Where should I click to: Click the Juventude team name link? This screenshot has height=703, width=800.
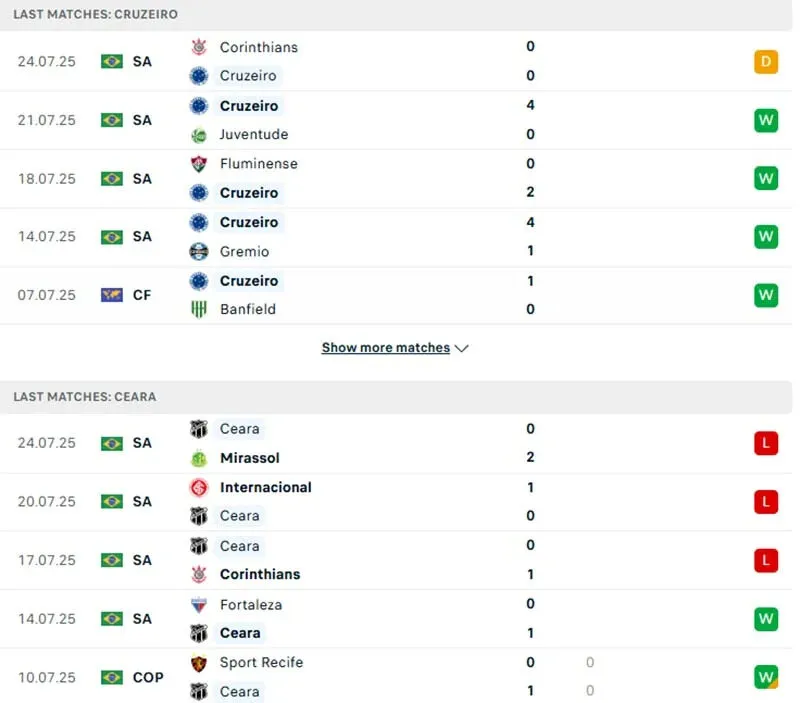point(254,135)
